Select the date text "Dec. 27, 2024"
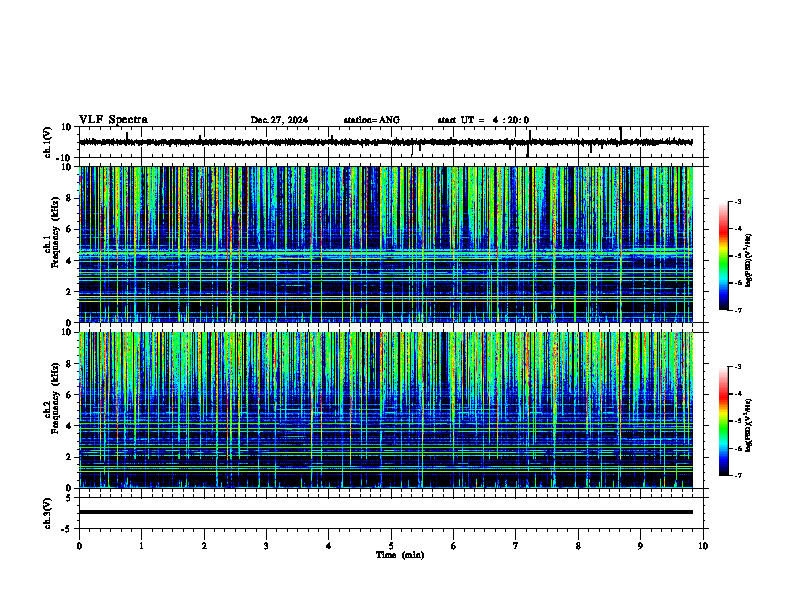The height and width of the screenshot is (612, 792). click(279, 120)
